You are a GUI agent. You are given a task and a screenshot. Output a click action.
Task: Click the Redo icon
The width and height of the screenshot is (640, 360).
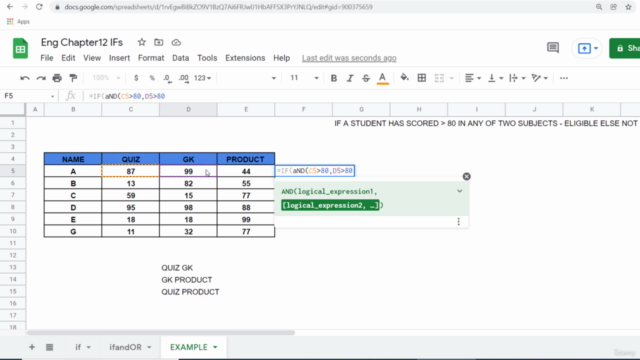tap(41, 78)
